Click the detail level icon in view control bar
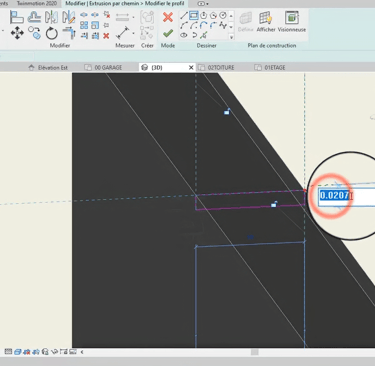Viewport: 375px width, 366px height. (8, 352)
